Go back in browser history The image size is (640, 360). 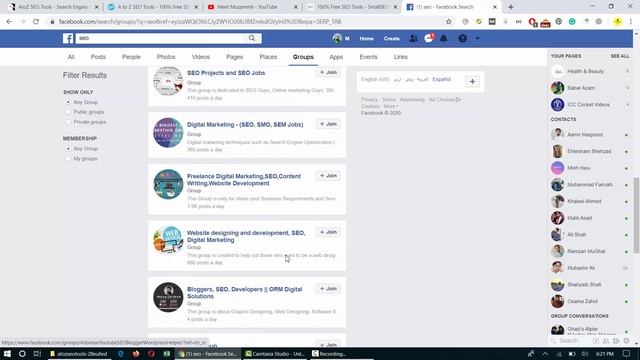click(9, 22)
